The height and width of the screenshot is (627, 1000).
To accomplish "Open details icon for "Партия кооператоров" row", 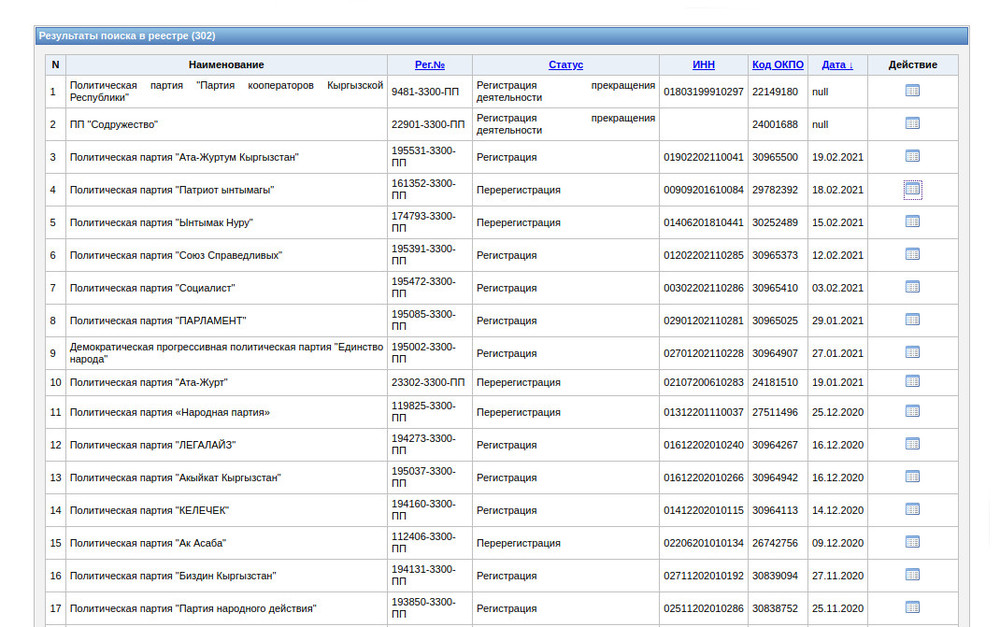I will click(913, 91).
